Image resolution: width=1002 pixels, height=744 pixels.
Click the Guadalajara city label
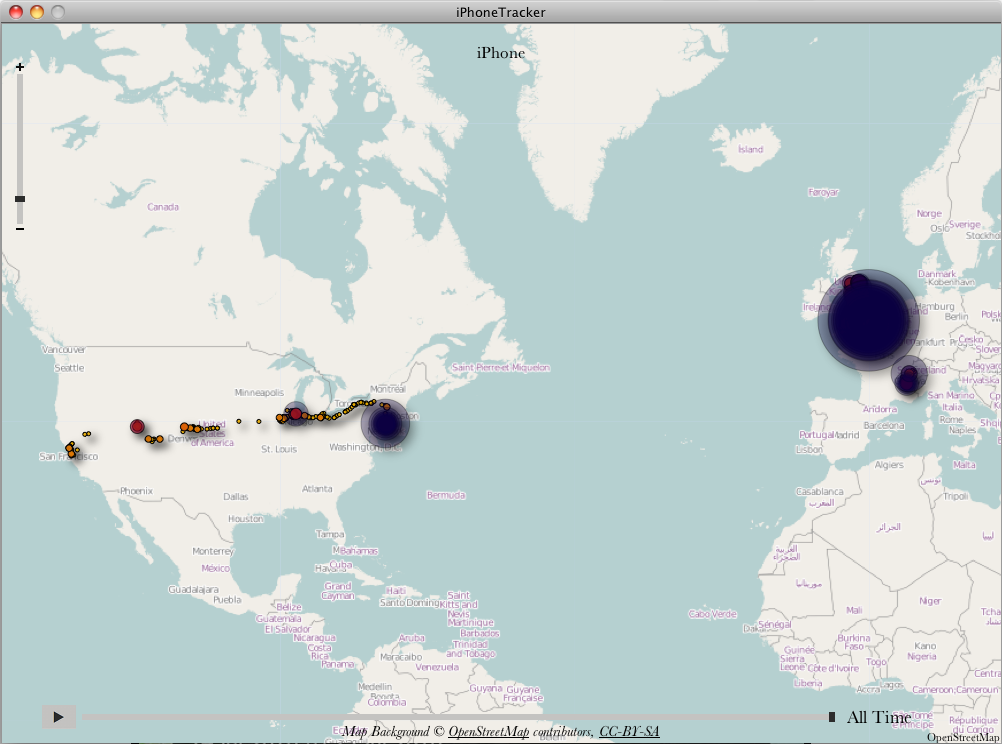[193, 589]
